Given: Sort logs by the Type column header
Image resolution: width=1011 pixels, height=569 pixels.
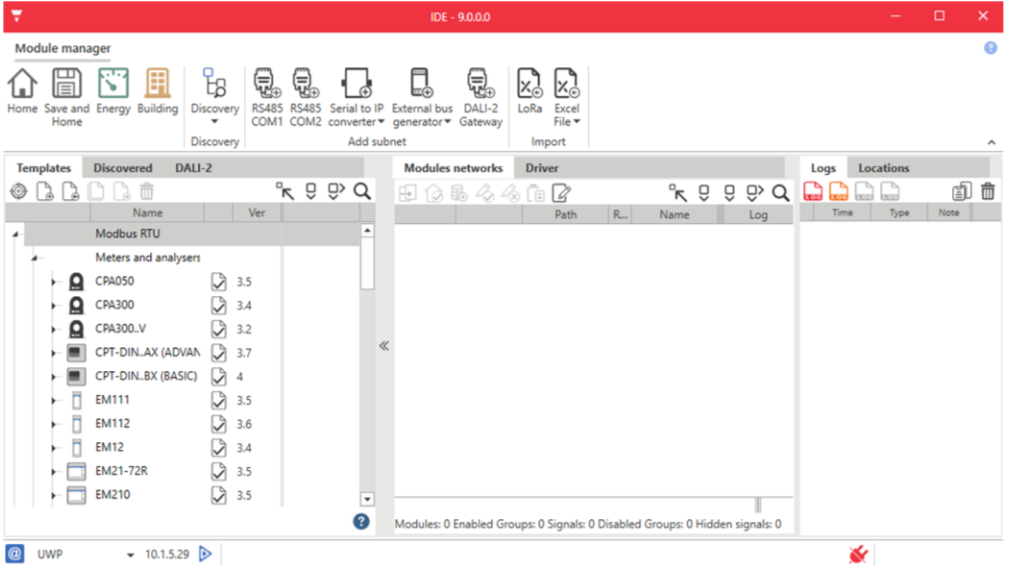Looking at the screenshot, I should click(899, 212).
